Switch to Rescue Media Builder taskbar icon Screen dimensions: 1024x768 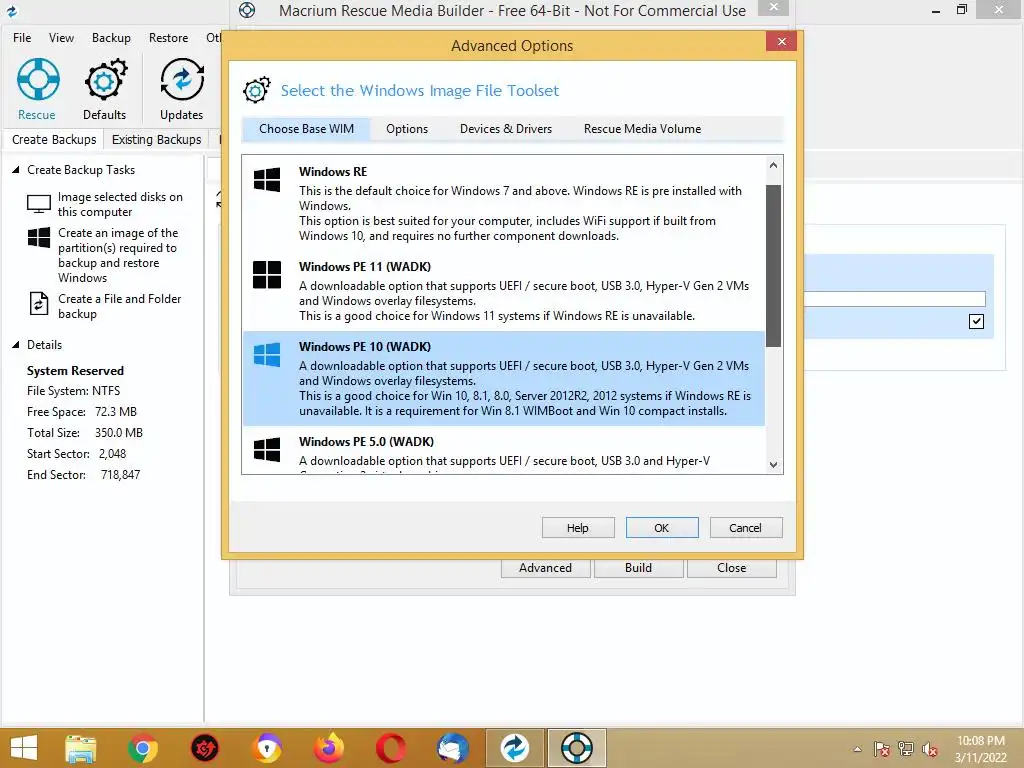[x=577, y=748]
